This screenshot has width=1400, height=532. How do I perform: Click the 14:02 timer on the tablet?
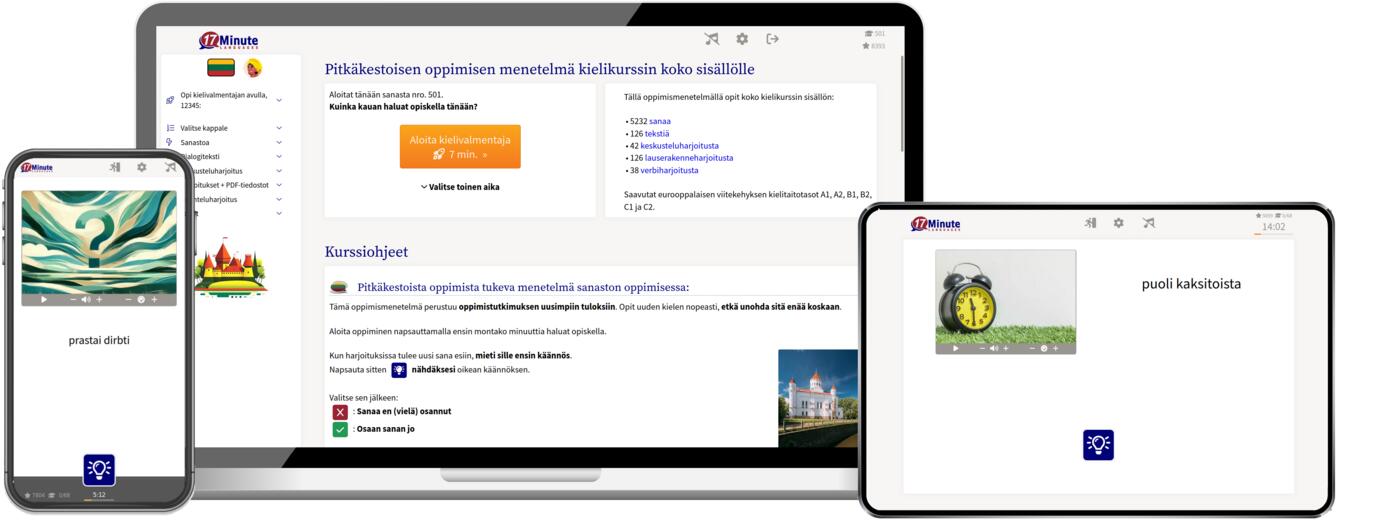pyautogui.click(x=1273, y=227)
